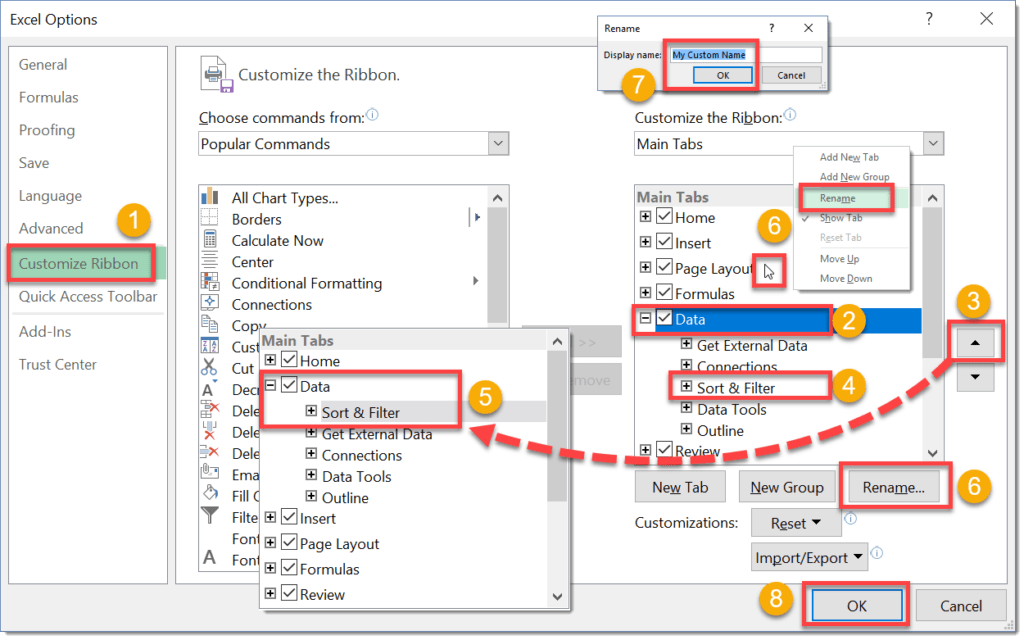The image size is (1024, 640).
Task: Open the Popular Commands dropdown
Action: pyautogui.click(x=498, y=143)
